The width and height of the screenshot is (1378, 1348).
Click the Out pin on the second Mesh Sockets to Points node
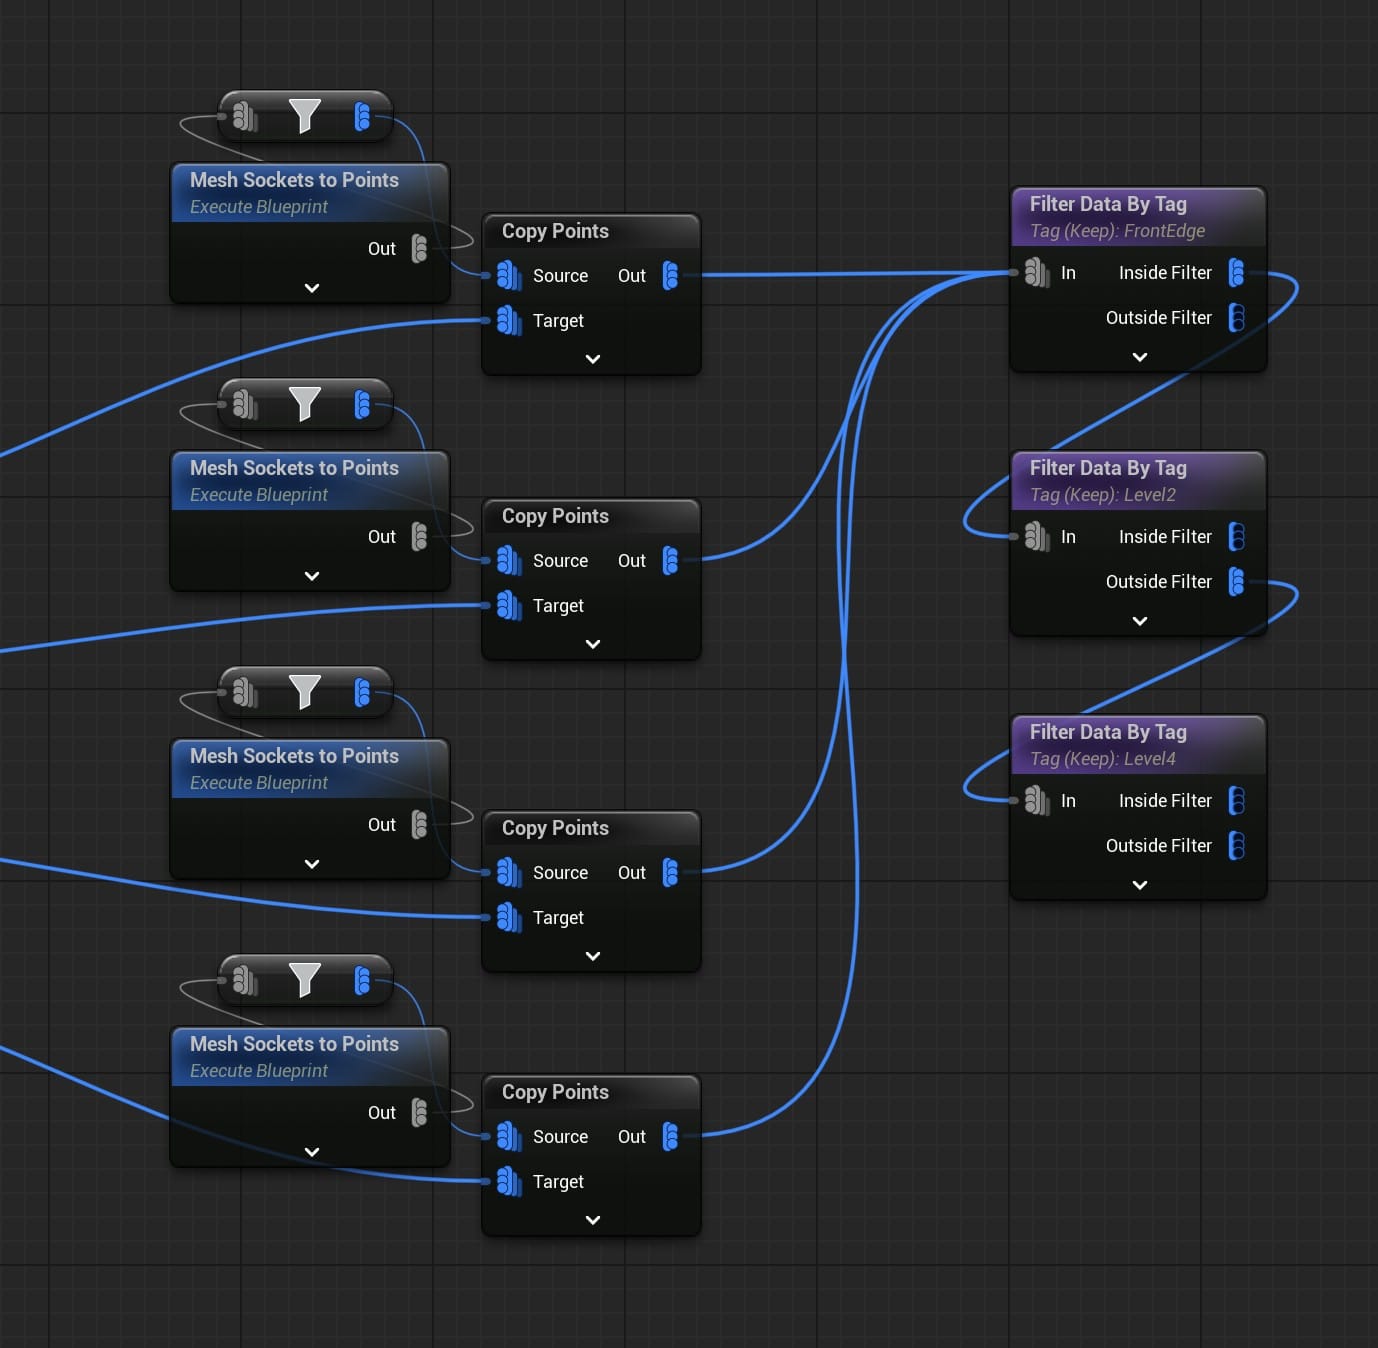click(420, 537)
